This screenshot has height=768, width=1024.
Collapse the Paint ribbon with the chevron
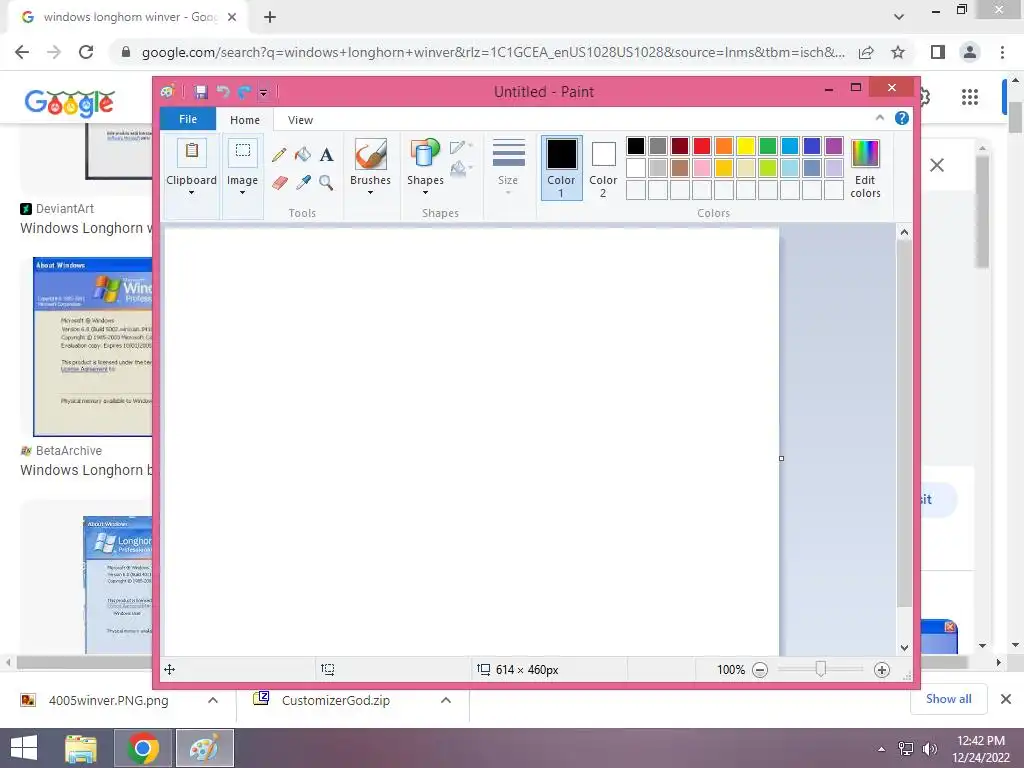click(x=880, y=118)
